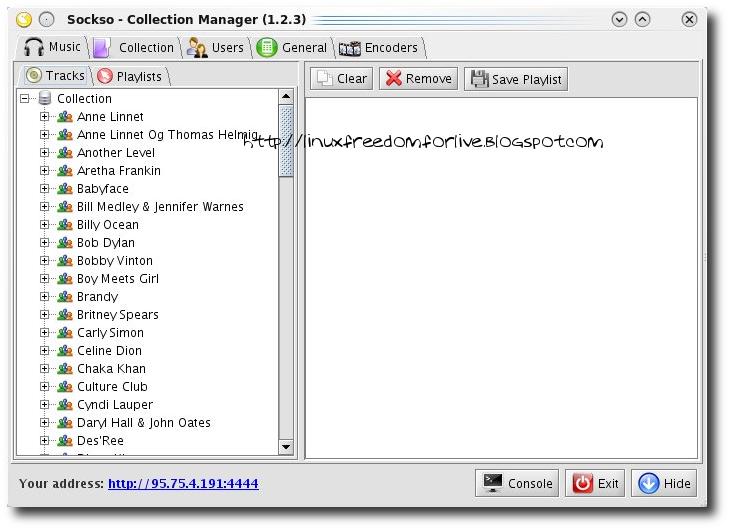The image size is (730, 530).
Task: Switch to the Collection tab
Action: 134,48
